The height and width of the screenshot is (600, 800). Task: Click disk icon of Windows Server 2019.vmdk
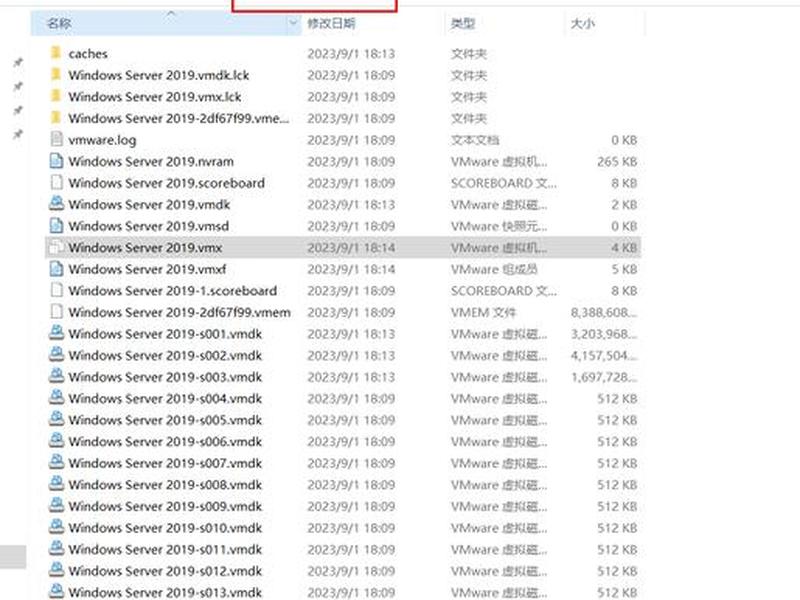[57, 204]
